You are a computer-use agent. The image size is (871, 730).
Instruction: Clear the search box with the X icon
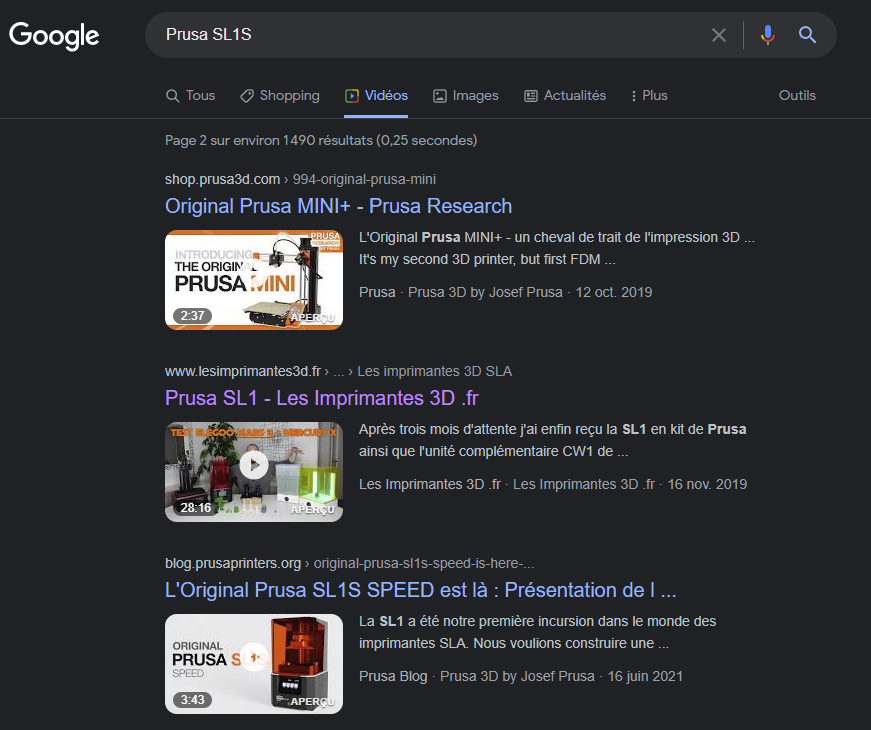[719, 35]
